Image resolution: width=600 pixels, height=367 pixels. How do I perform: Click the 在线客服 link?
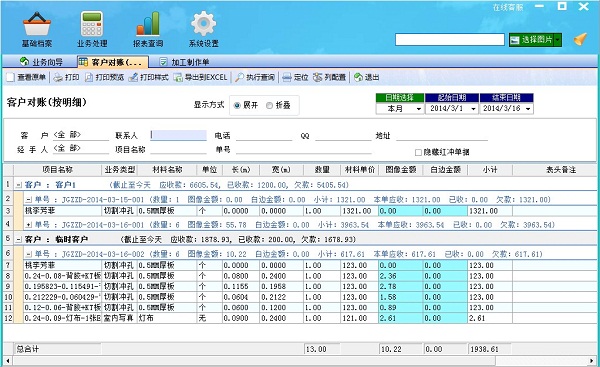508,7
